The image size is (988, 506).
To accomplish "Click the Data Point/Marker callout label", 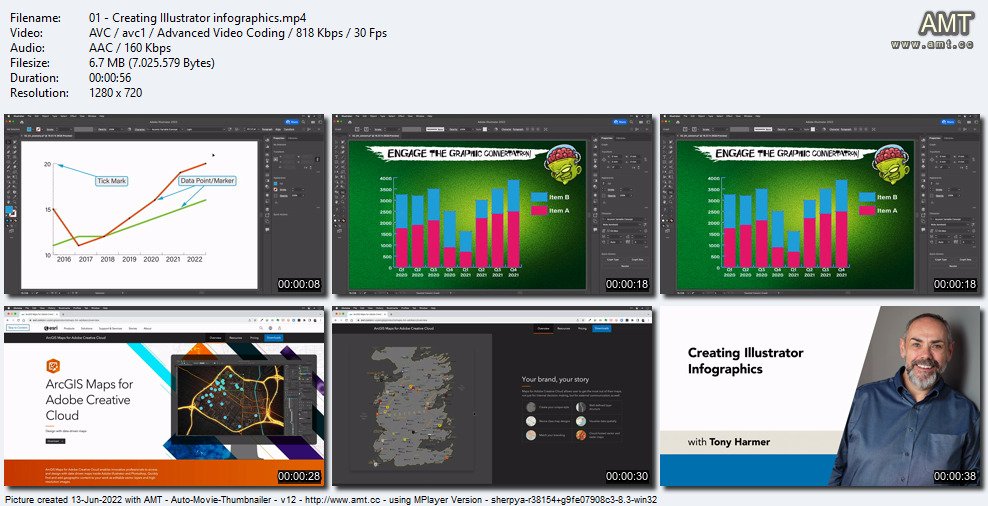I will coord(207,180).
